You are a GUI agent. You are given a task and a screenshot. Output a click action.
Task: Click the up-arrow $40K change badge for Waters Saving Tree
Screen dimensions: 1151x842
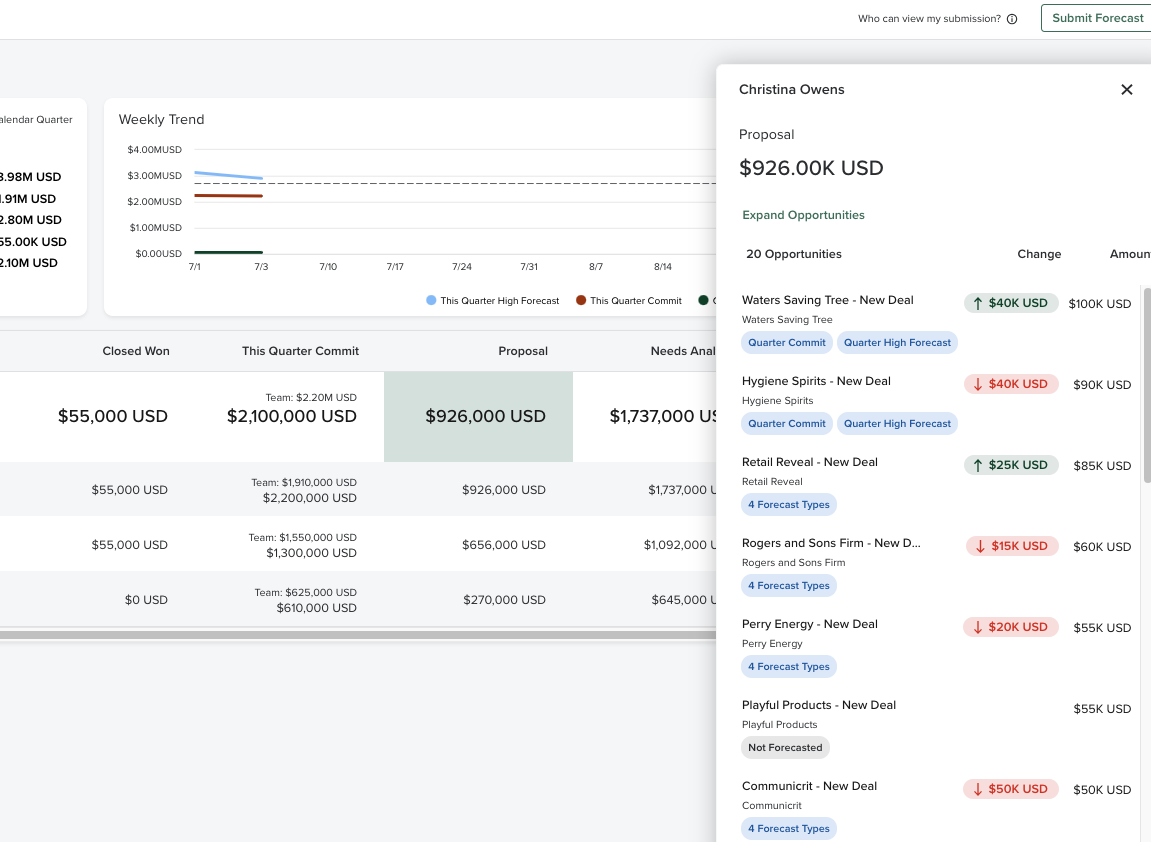coord(1010,303)
